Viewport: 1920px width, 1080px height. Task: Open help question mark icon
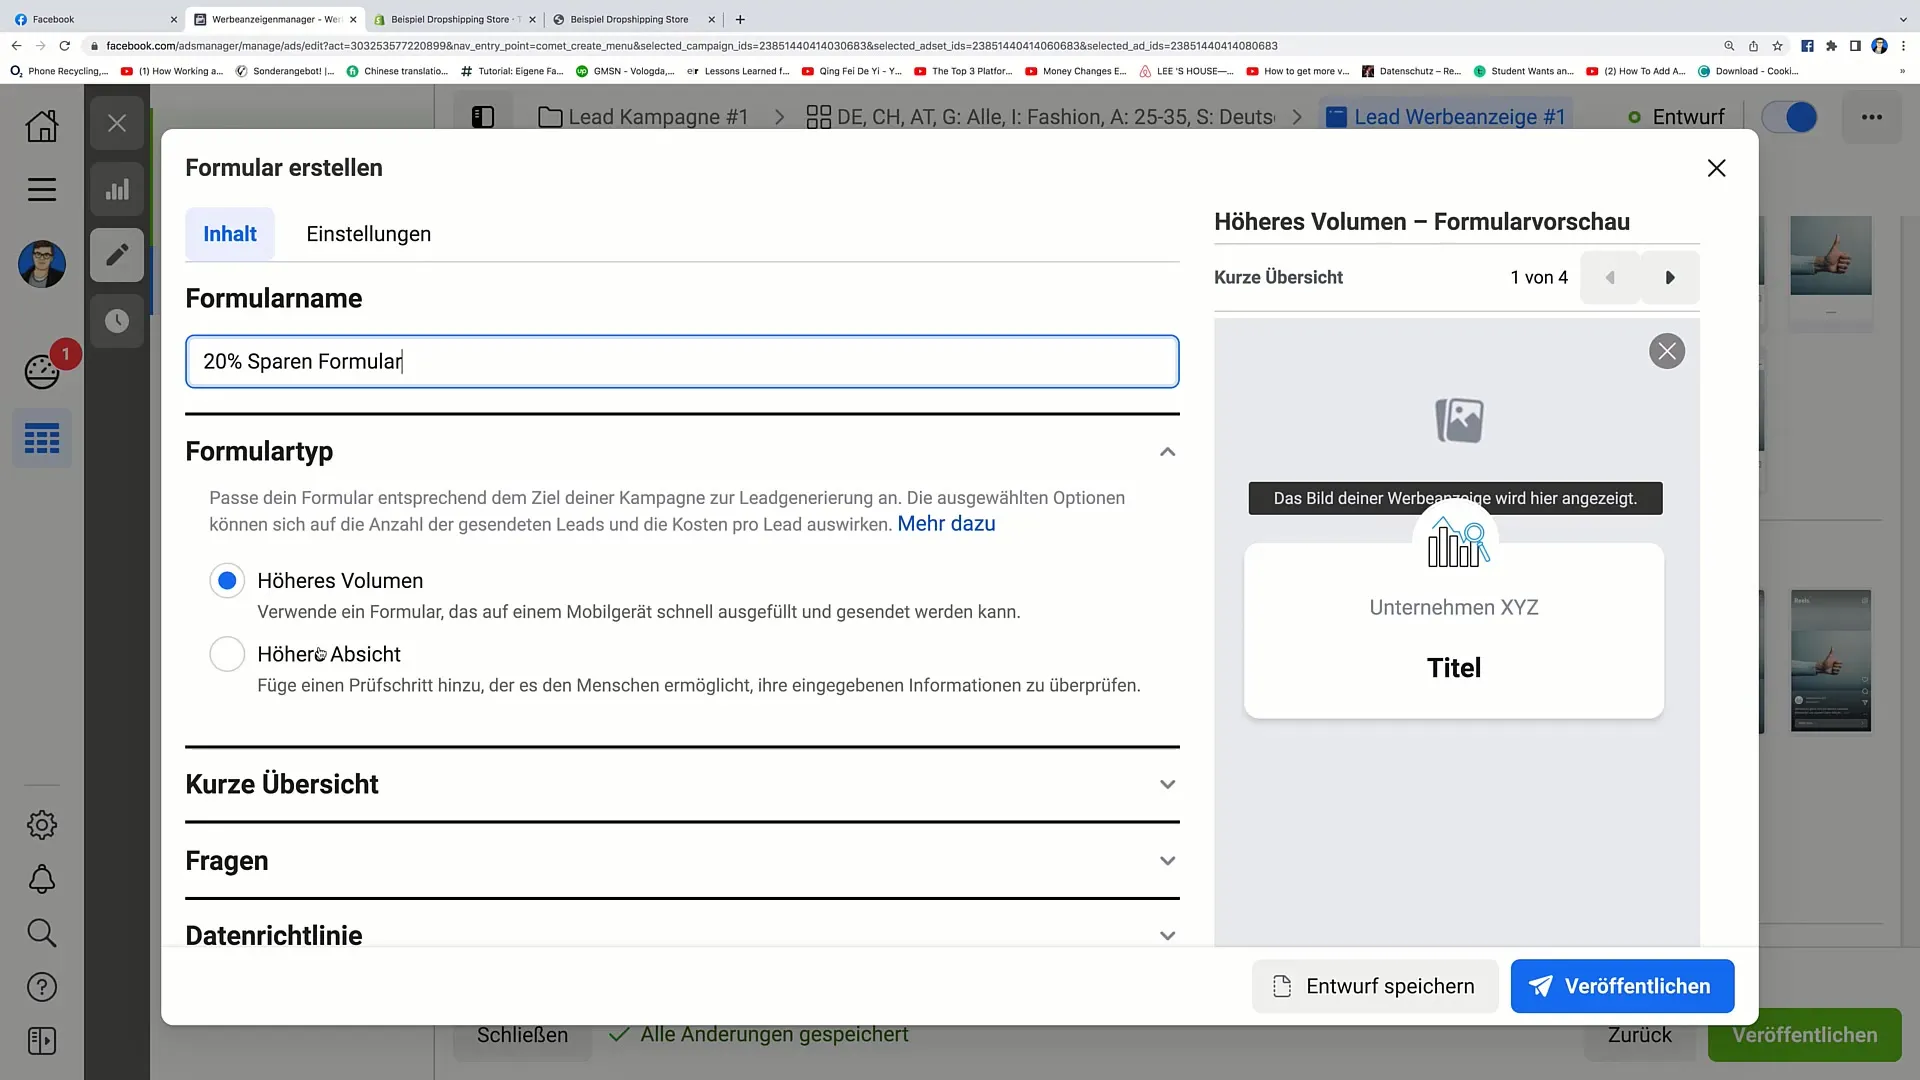(x=42, y=987)
